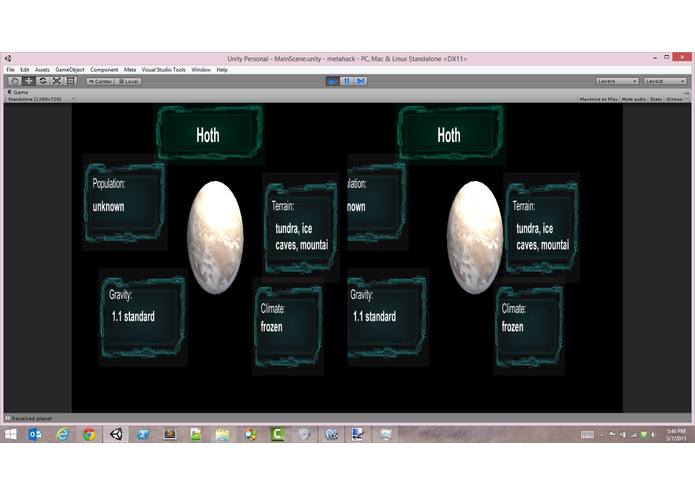The width and height of the screenshot is (695, 494).
Task: Select the Scale tool
Action: pyautogui.click(x=57, y=81)
